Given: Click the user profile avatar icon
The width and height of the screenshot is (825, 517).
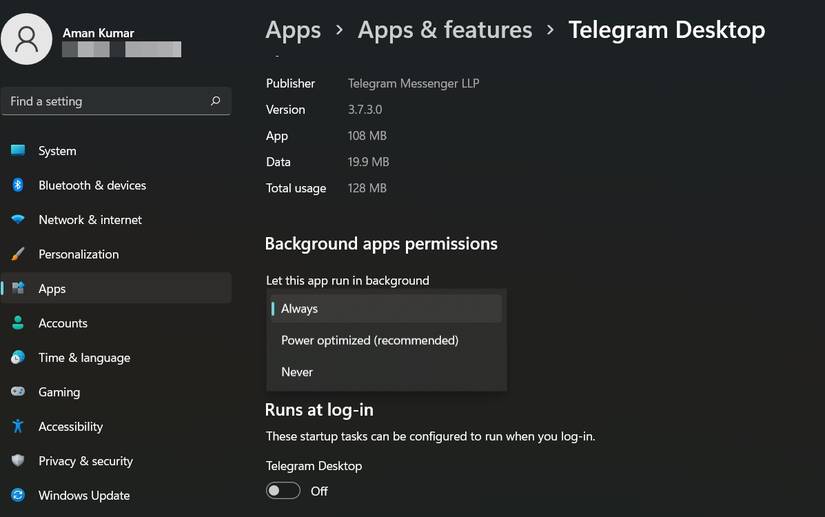Looking at the screenshot, I should 26,39.
